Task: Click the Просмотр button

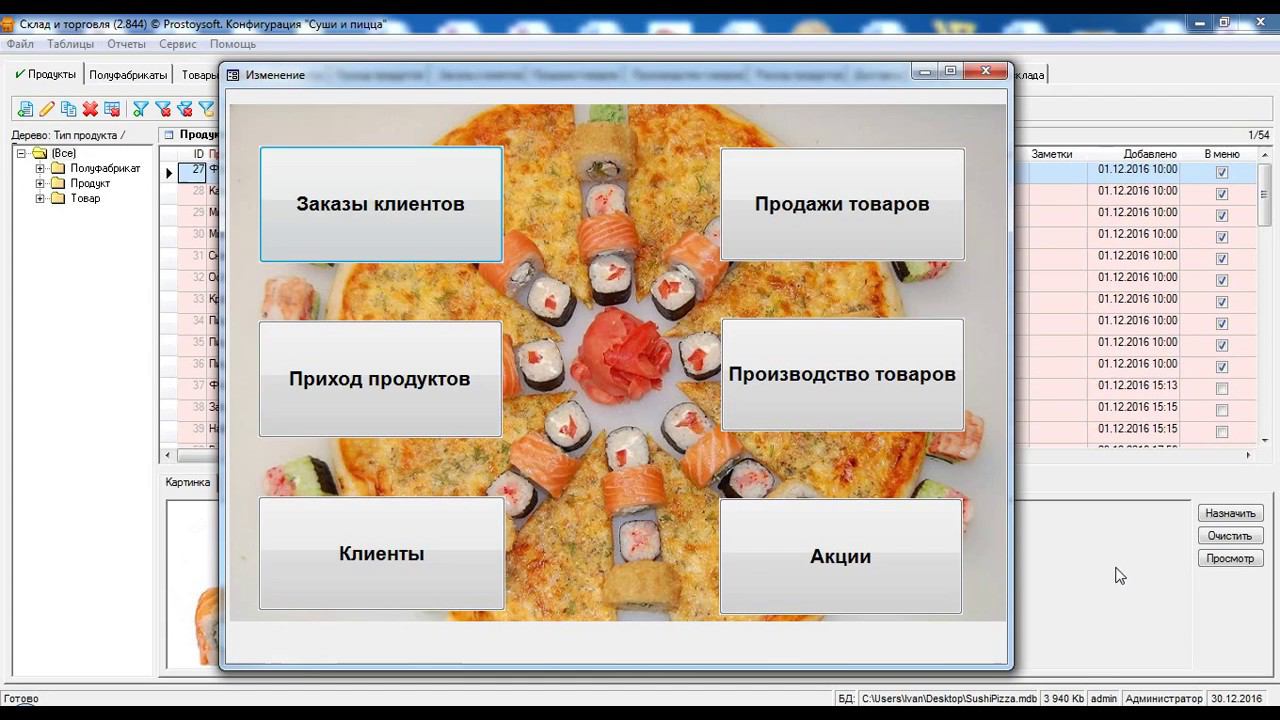Action: click(x=1230, y=558)
